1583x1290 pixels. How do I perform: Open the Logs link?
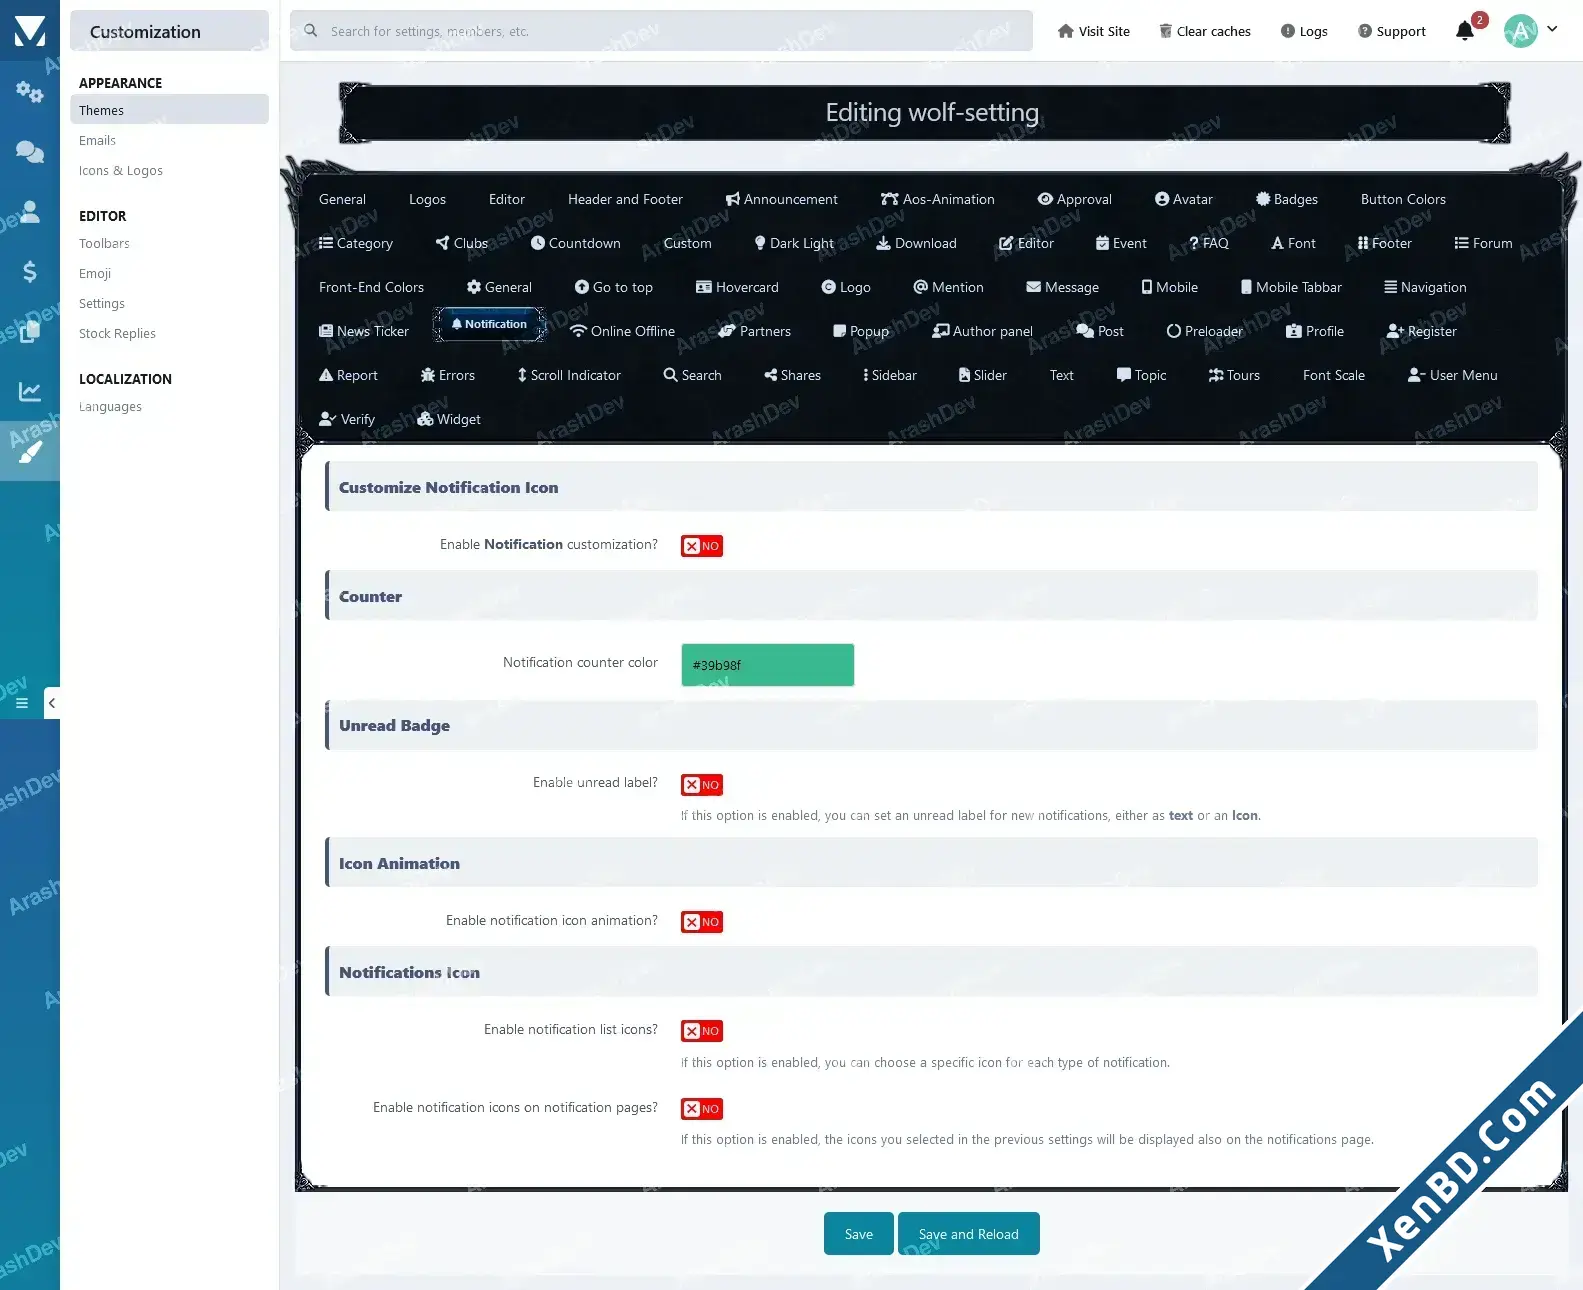click(1304, 31)
